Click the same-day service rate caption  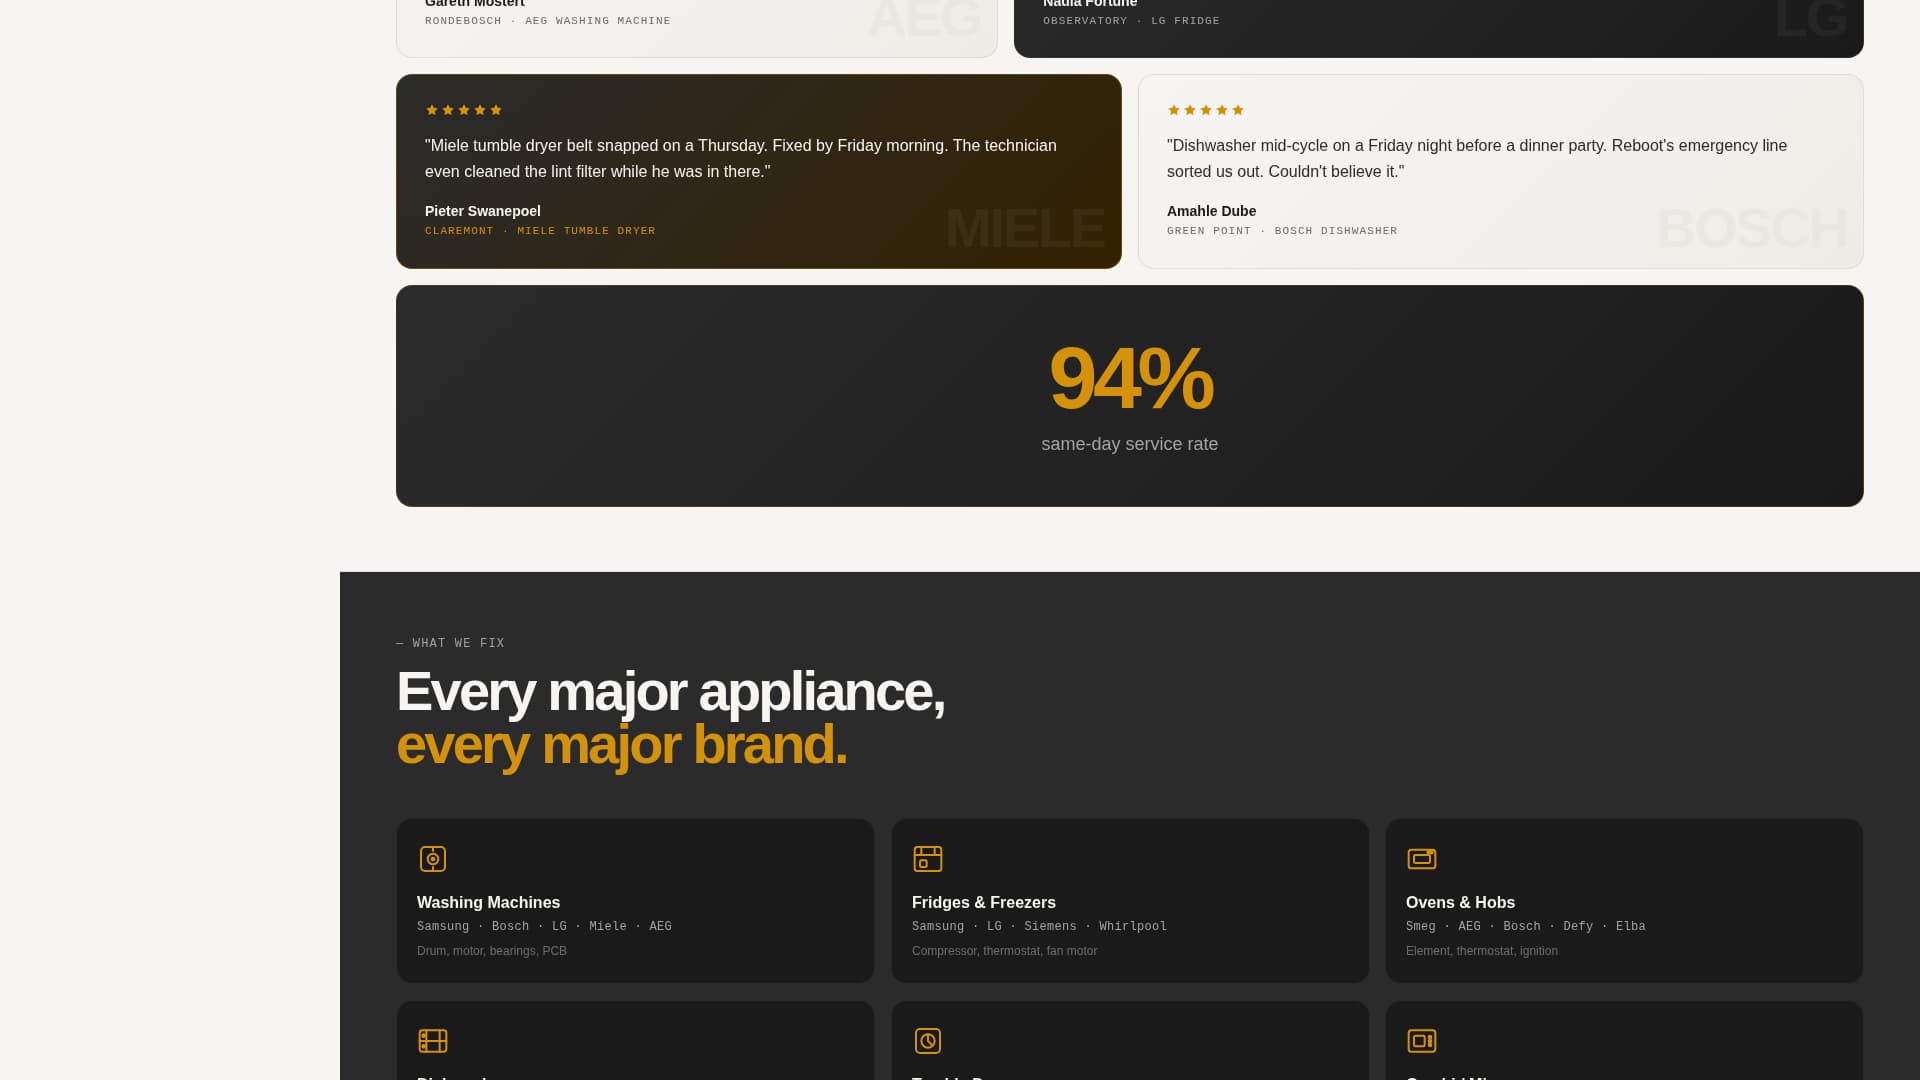[1130, 444]
